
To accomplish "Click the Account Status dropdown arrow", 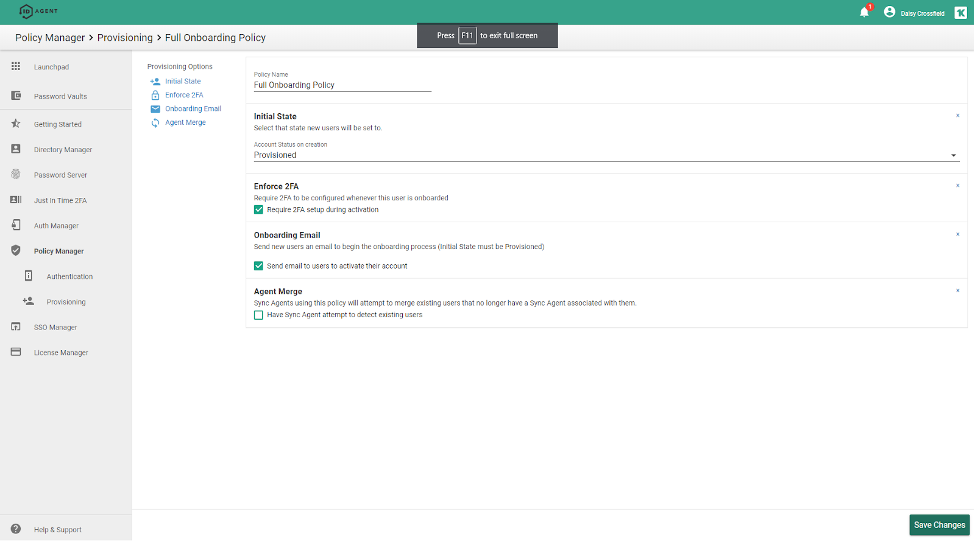I will point(954,155).
